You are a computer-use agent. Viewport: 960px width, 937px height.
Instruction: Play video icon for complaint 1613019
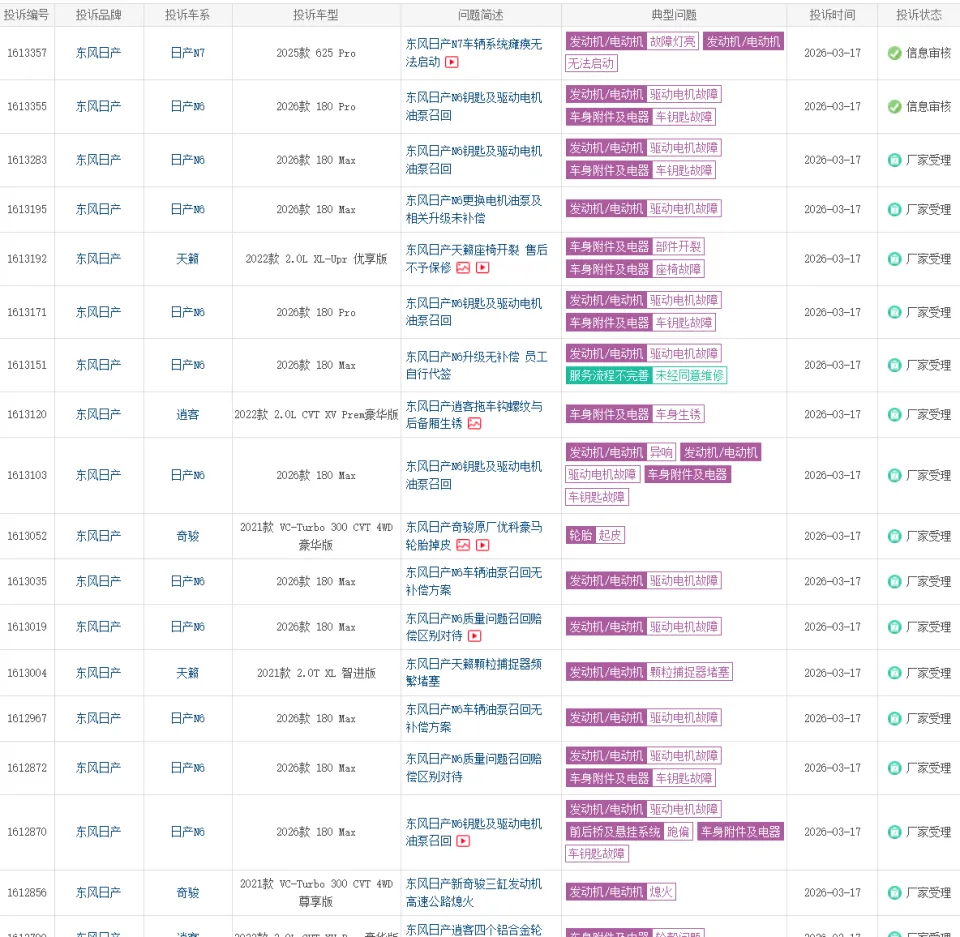pos(474,636)
